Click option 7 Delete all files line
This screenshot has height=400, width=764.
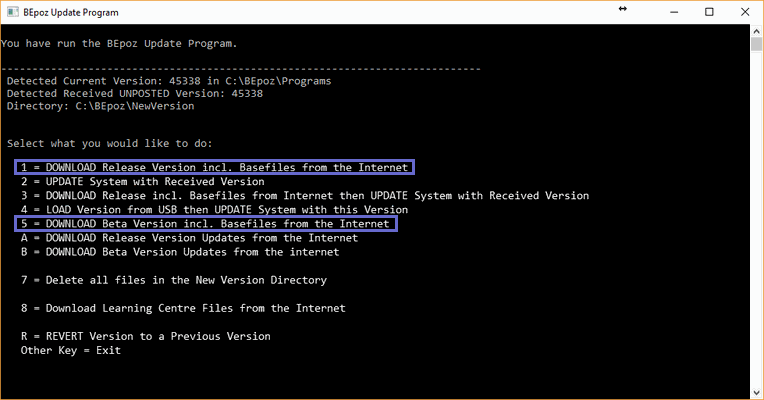[x=173, y=280]
